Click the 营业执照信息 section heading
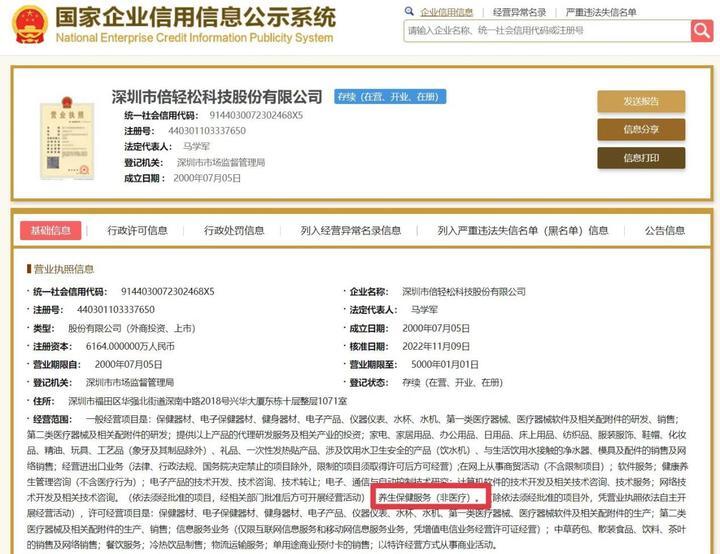720x554 pixels. click(64, 269)
